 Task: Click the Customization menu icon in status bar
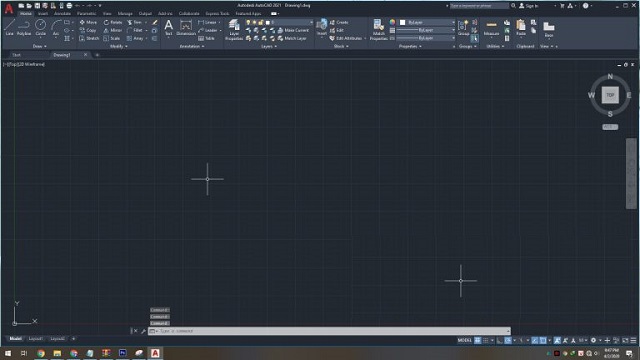tap(633, 340)
